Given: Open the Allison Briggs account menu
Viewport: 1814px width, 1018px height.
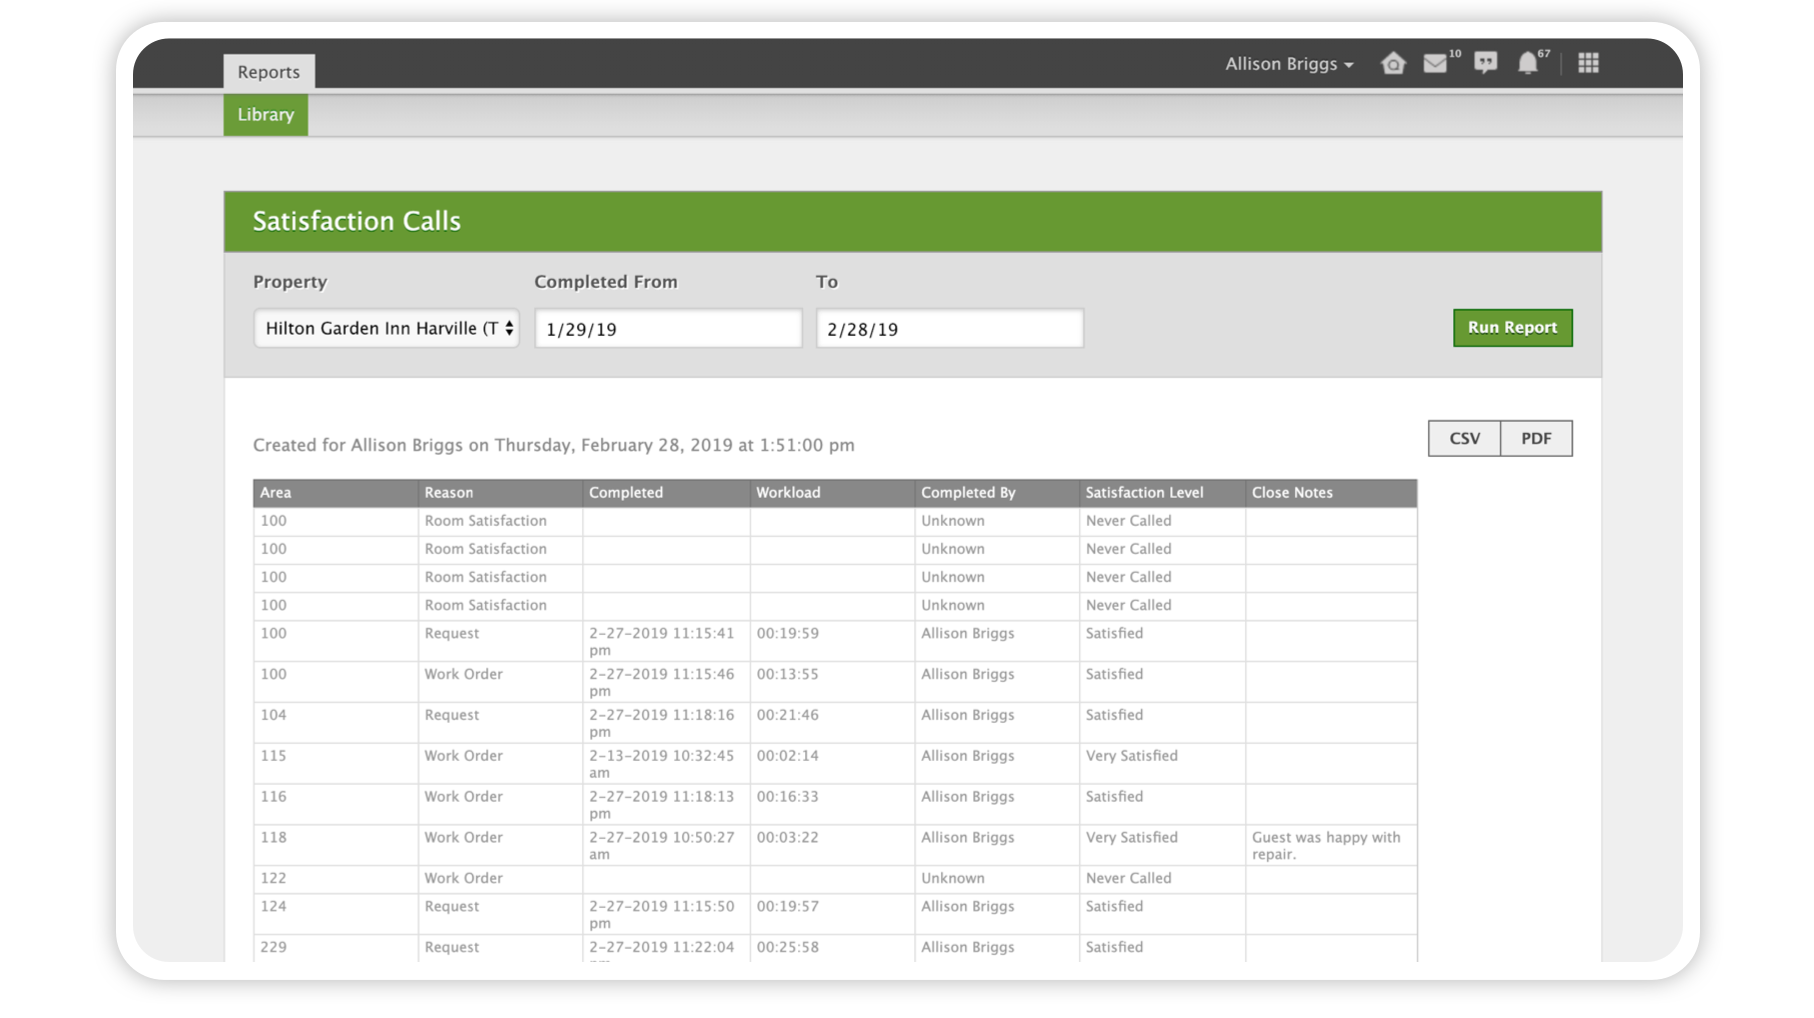Looking at the screenshot, I should click(1288, 63).
